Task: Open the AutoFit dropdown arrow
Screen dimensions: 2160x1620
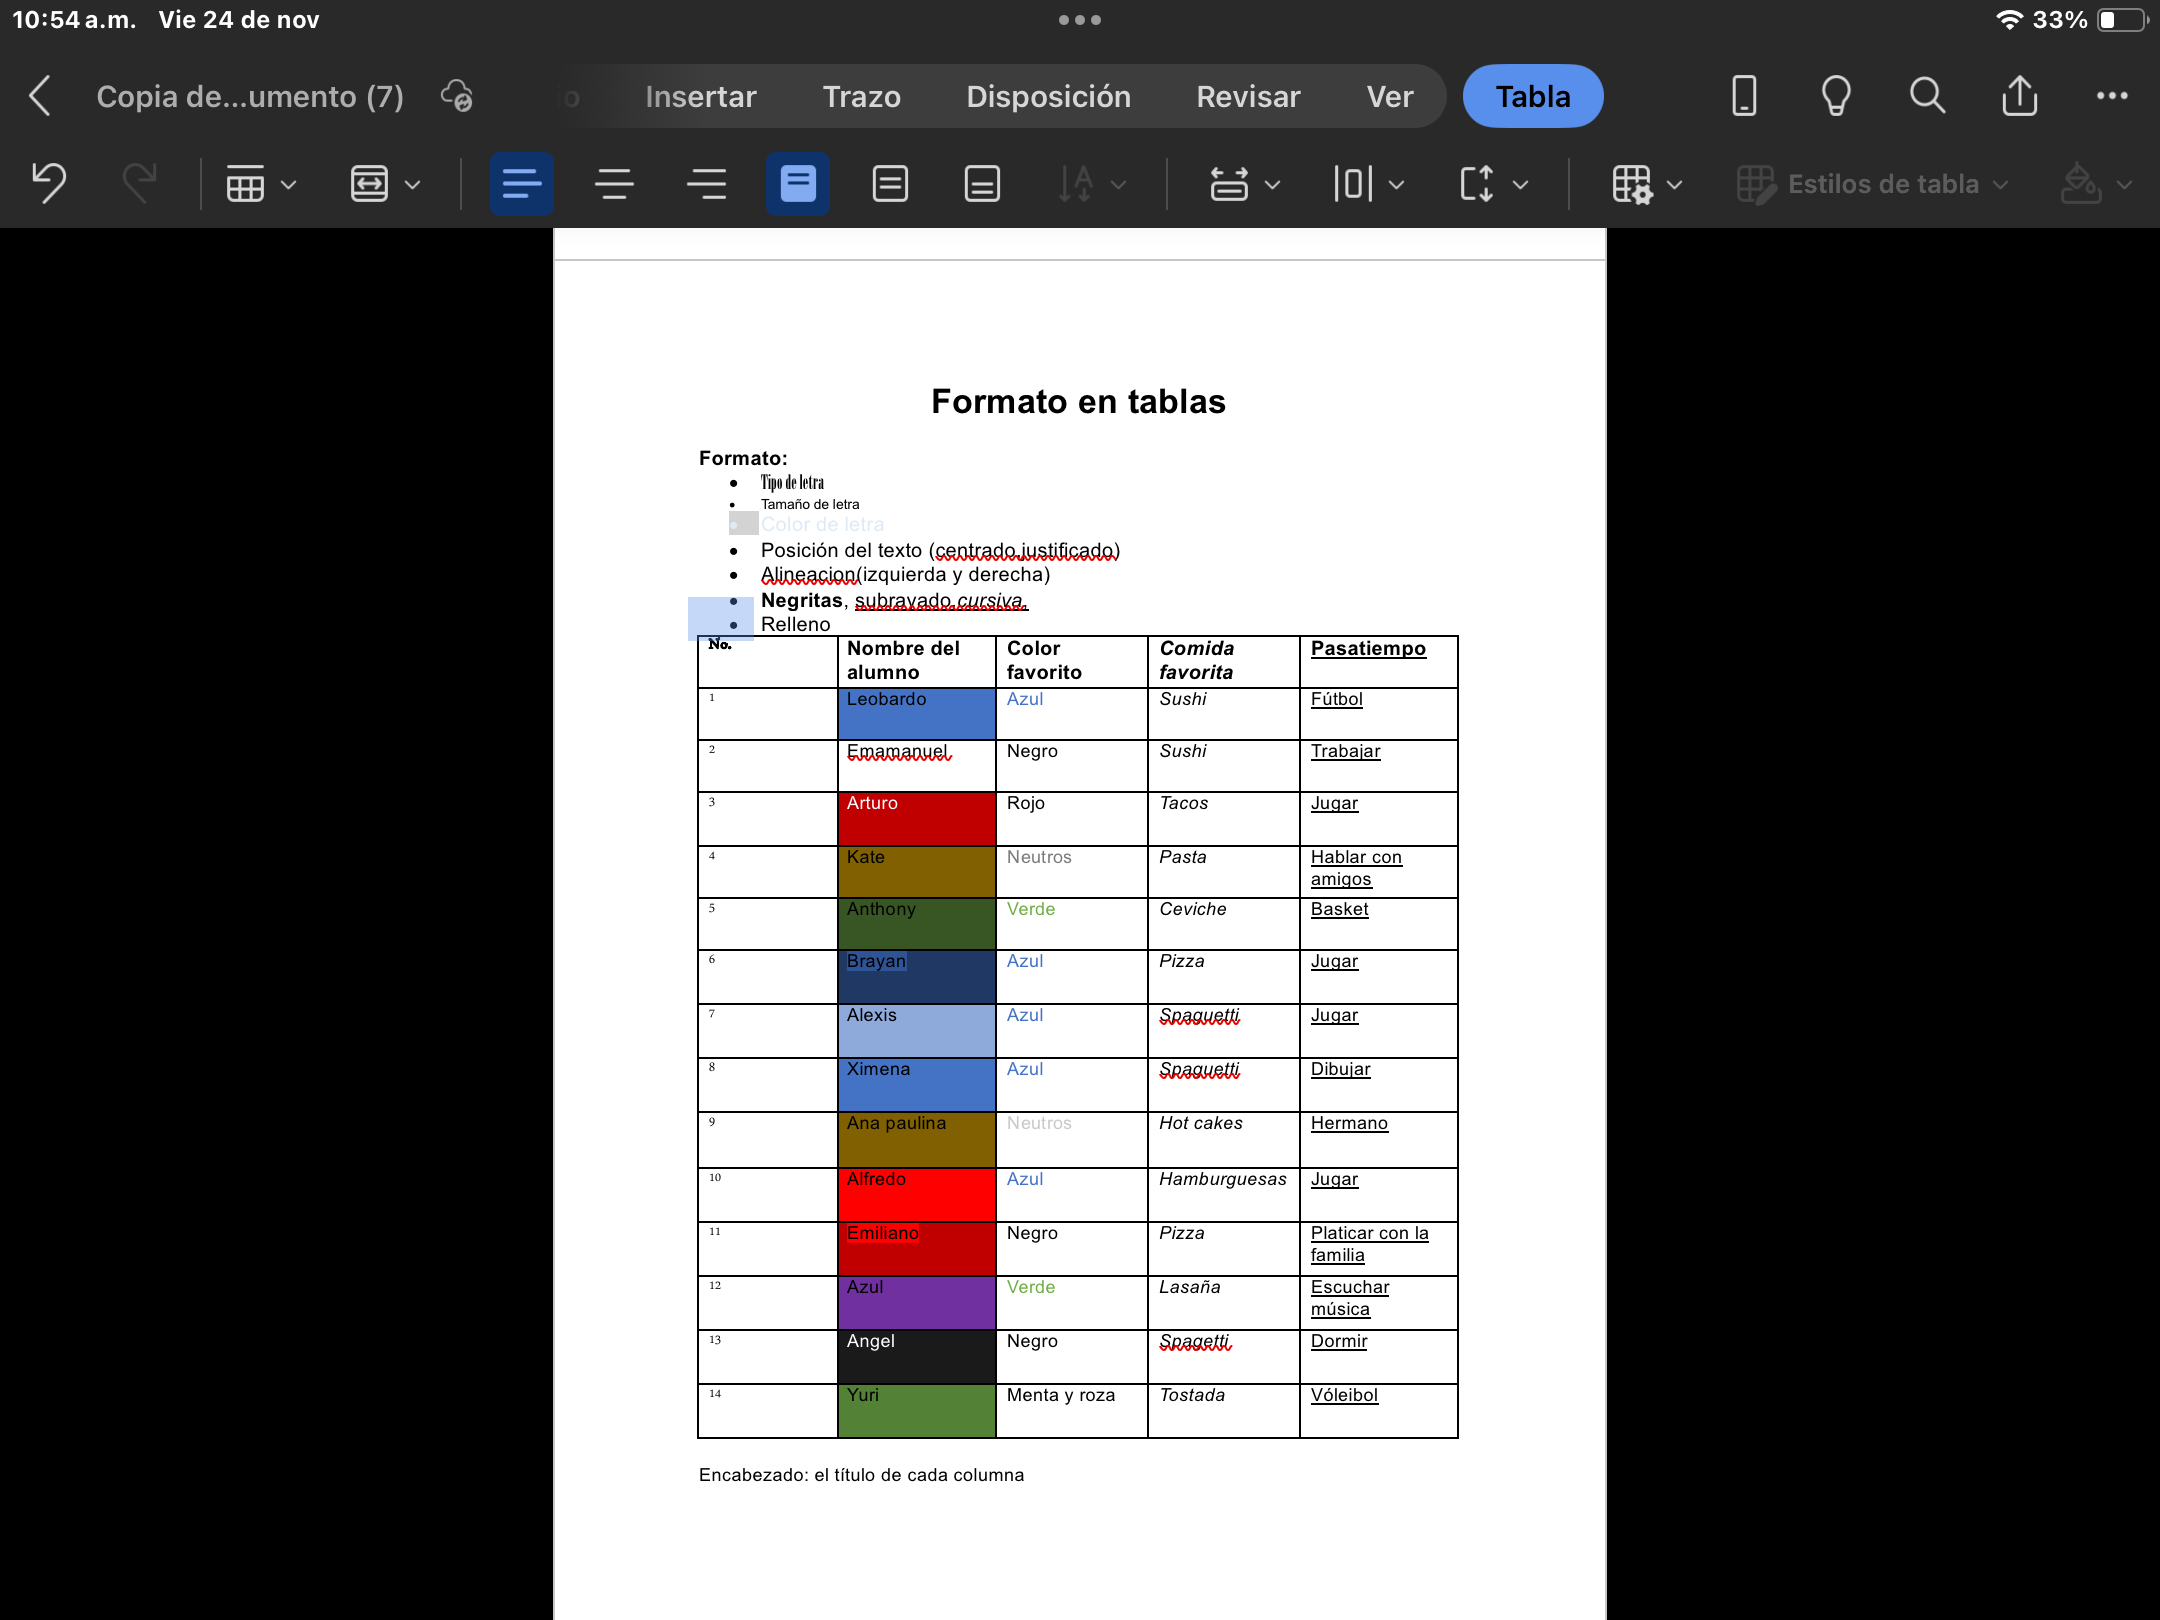Action: (x=412, y=184)
